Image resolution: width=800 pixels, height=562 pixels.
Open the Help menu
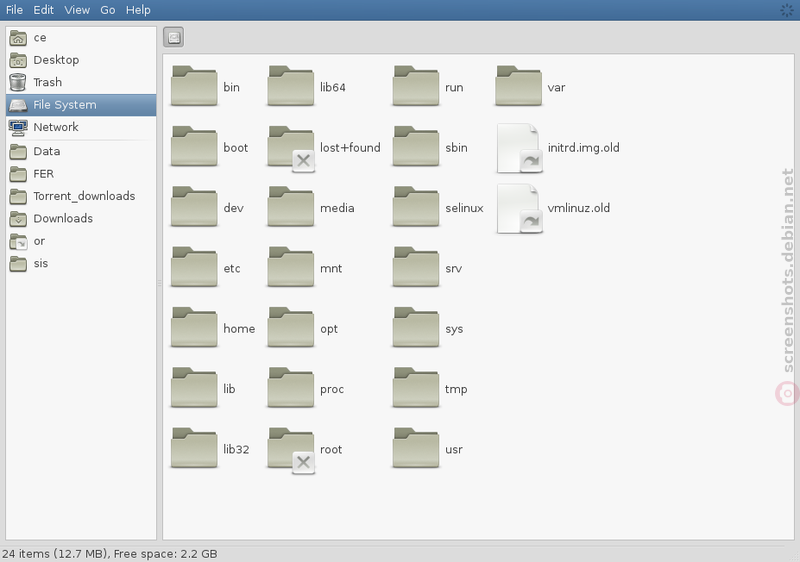[x=138, y=10]
